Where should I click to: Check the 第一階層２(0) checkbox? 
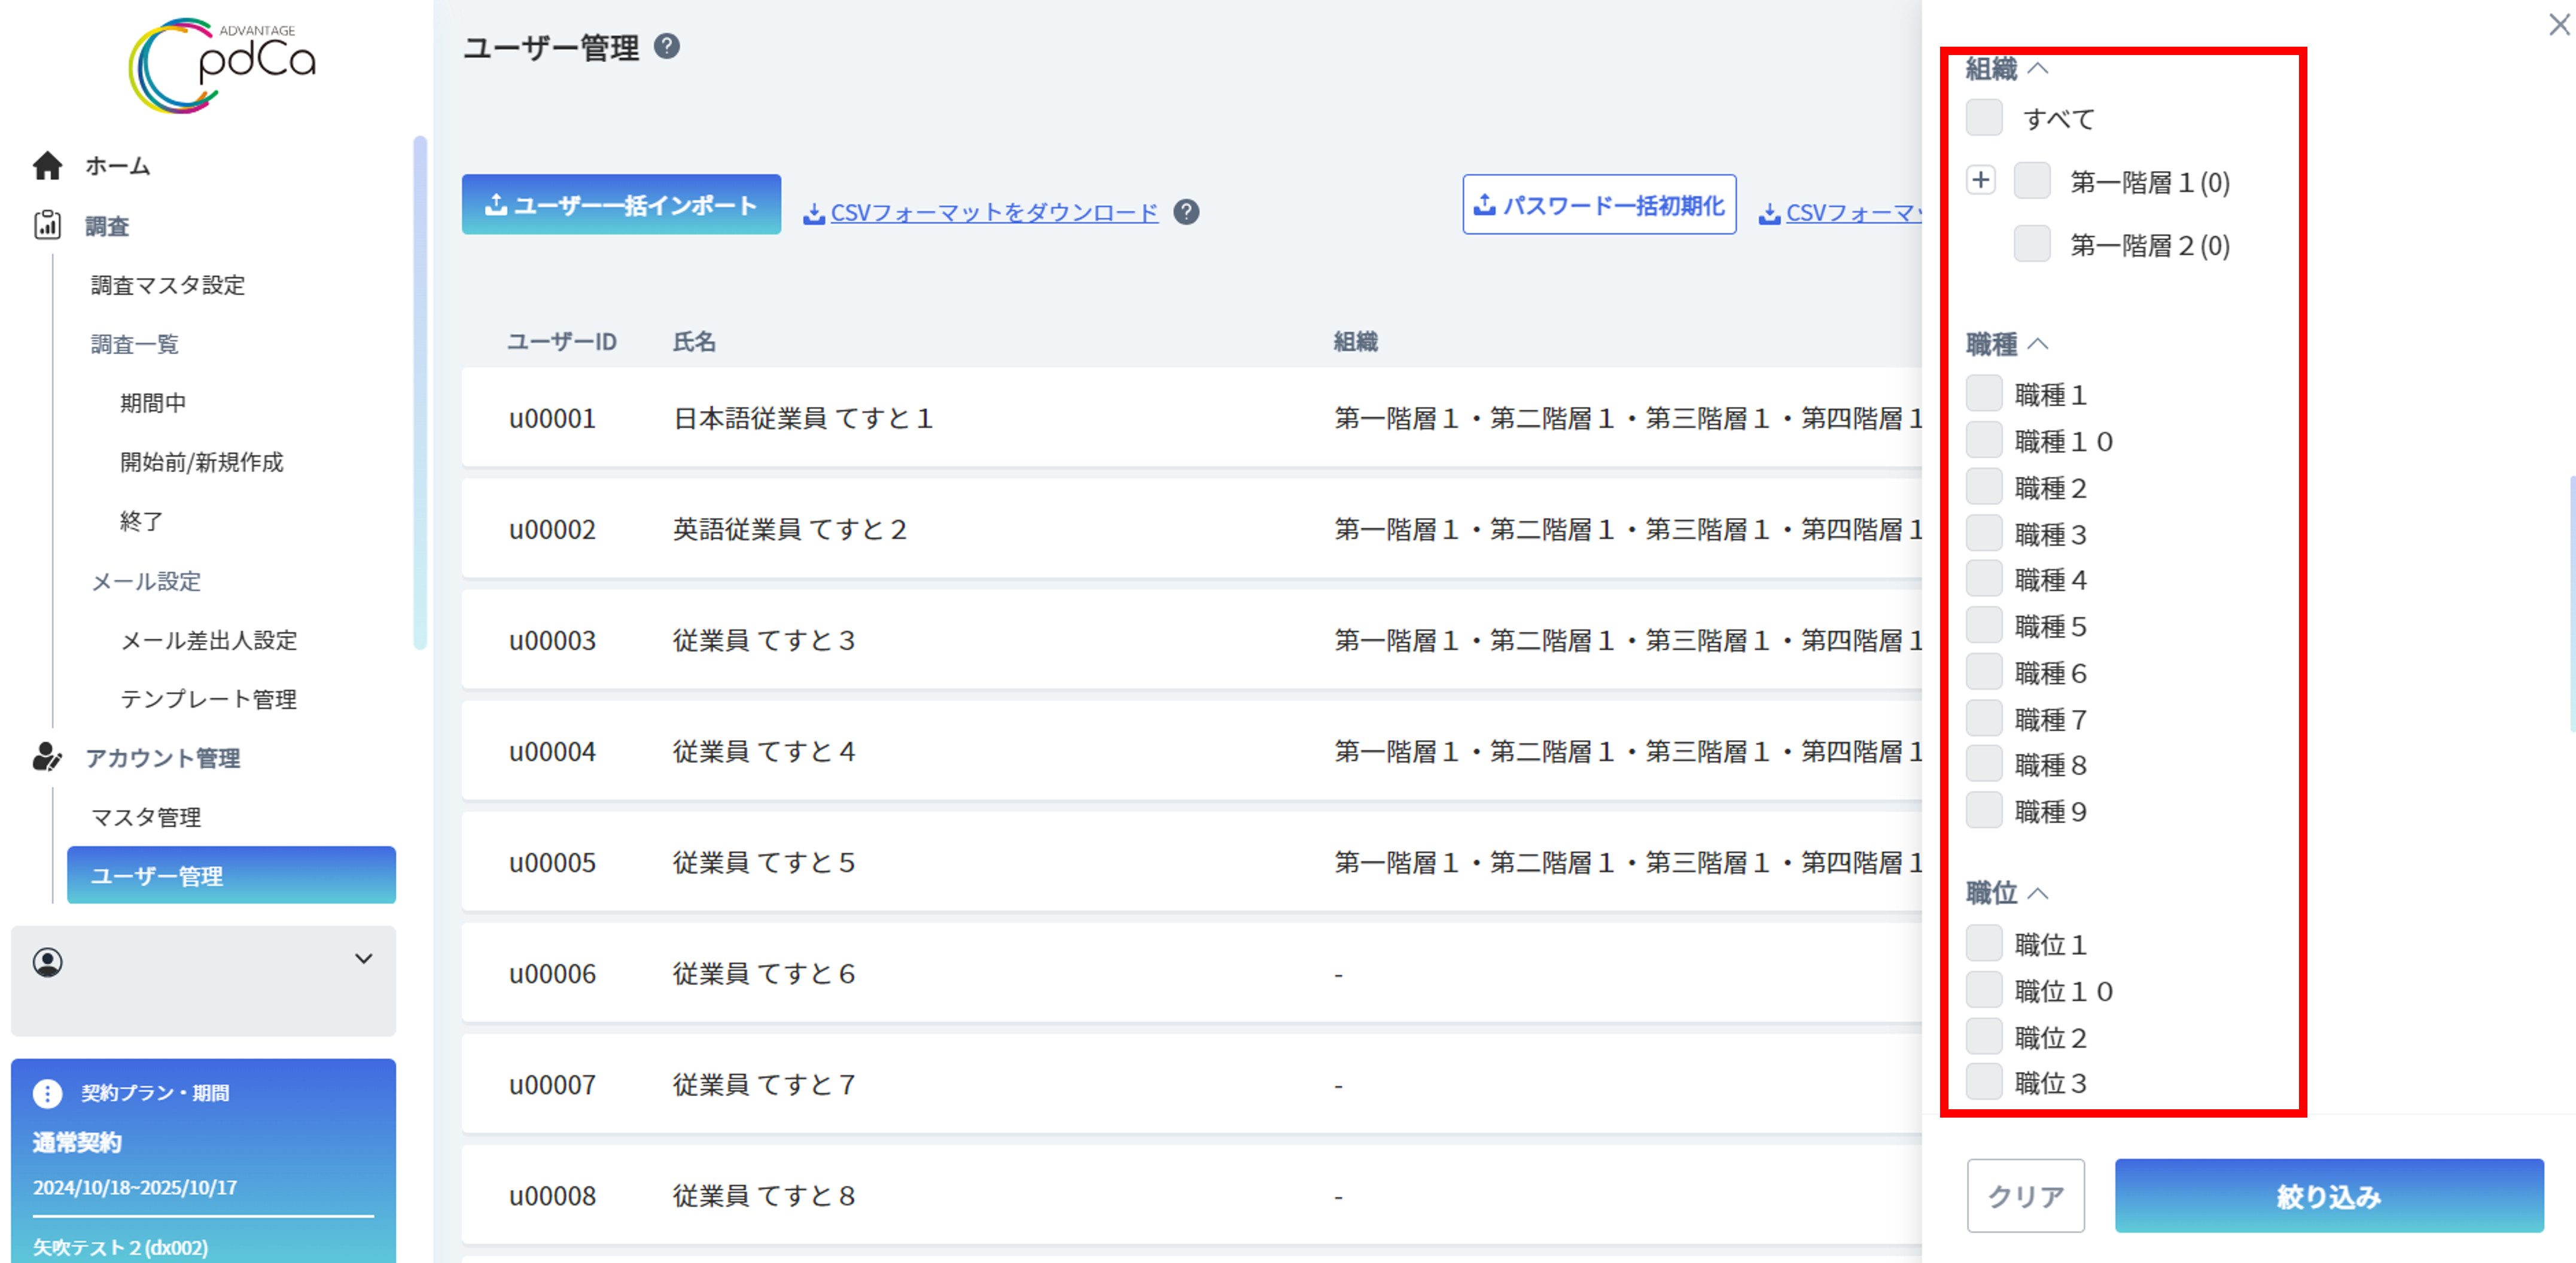pyautogui.click(x=2032, y=244)
